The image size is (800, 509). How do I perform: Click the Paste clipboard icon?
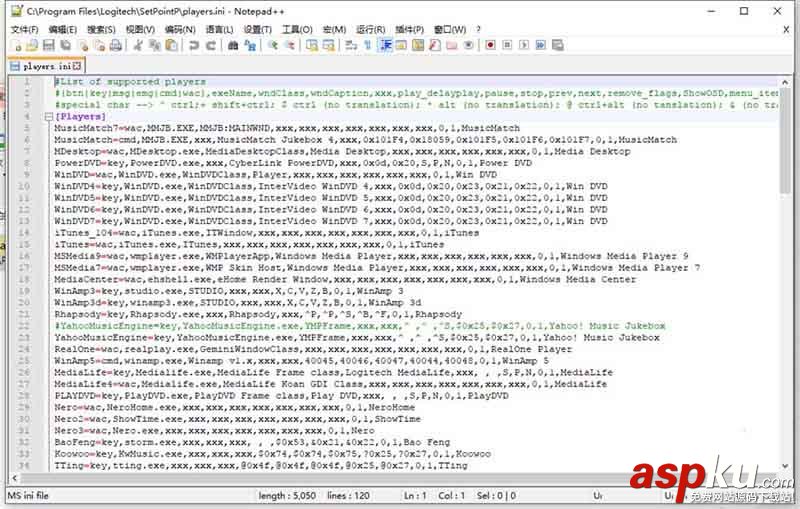[x=172, y=45]
